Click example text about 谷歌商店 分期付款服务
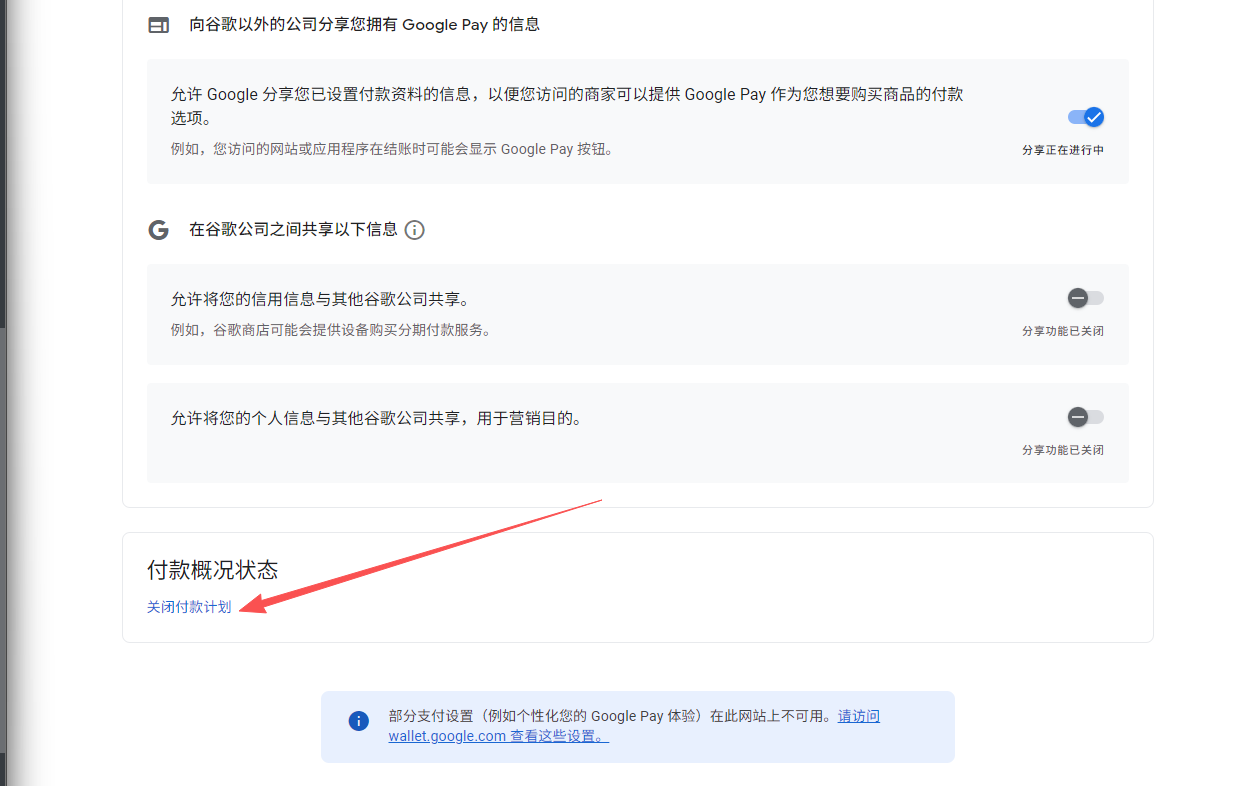1248x786 pixels. pyautogui.click(x=331, y=330)
